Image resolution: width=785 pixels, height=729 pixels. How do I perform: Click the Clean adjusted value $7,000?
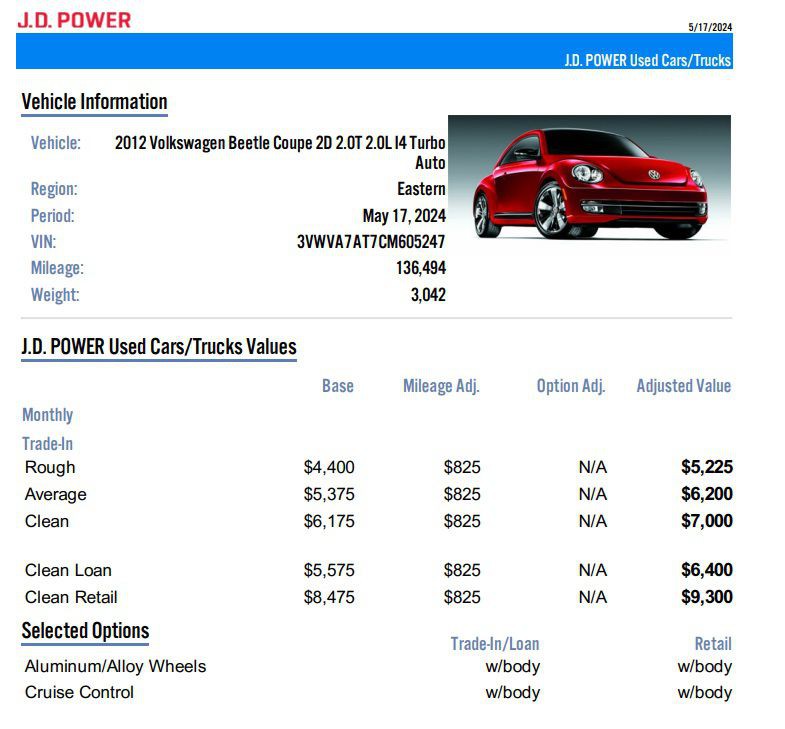(706, 521)
